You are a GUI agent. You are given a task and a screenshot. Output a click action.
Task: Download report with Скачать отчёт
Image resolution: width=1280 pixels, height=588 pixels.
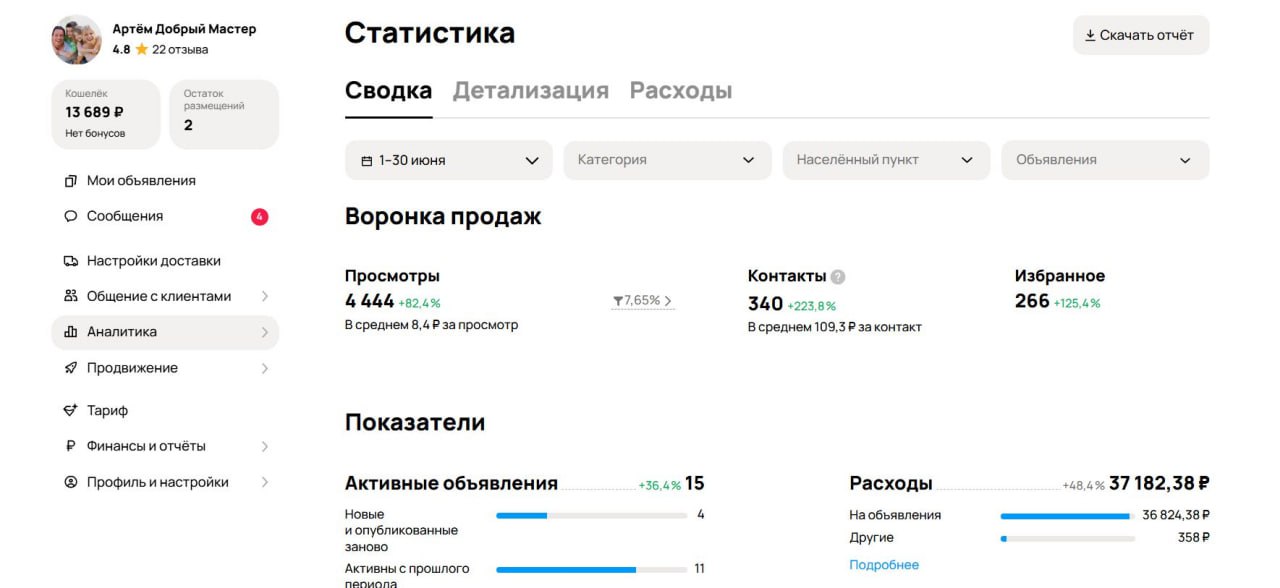[1141, 35]
